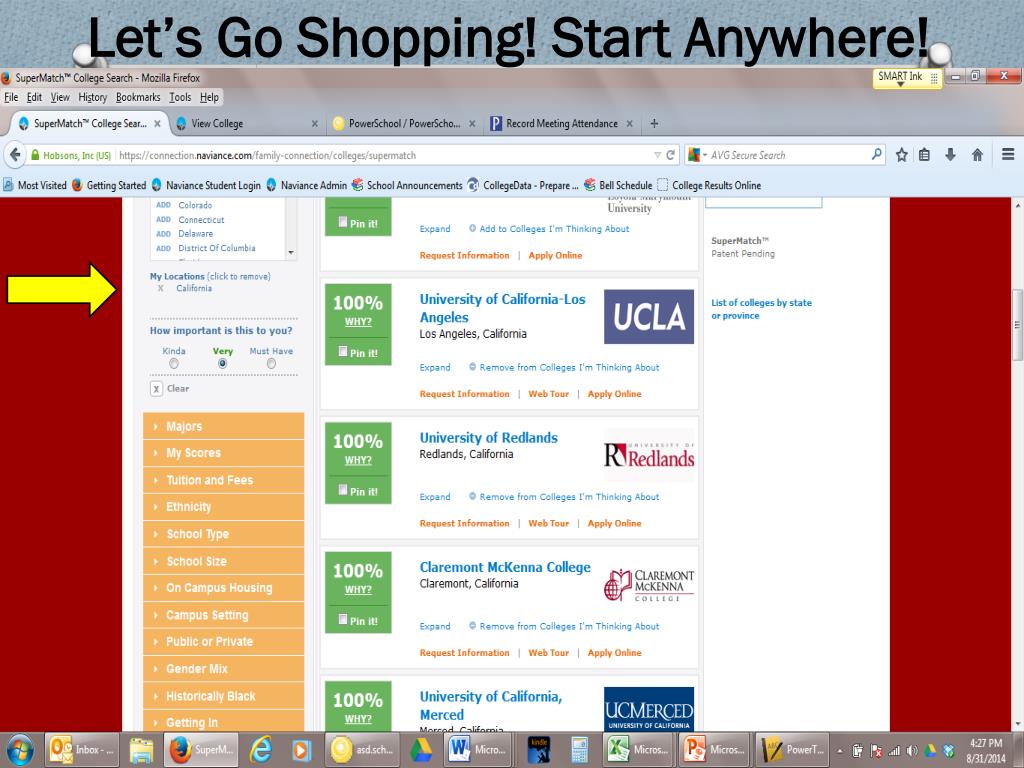Check Pin it for UCLA
The width and height of the screenshot is (1024, 768).
[x=343, y=352]
